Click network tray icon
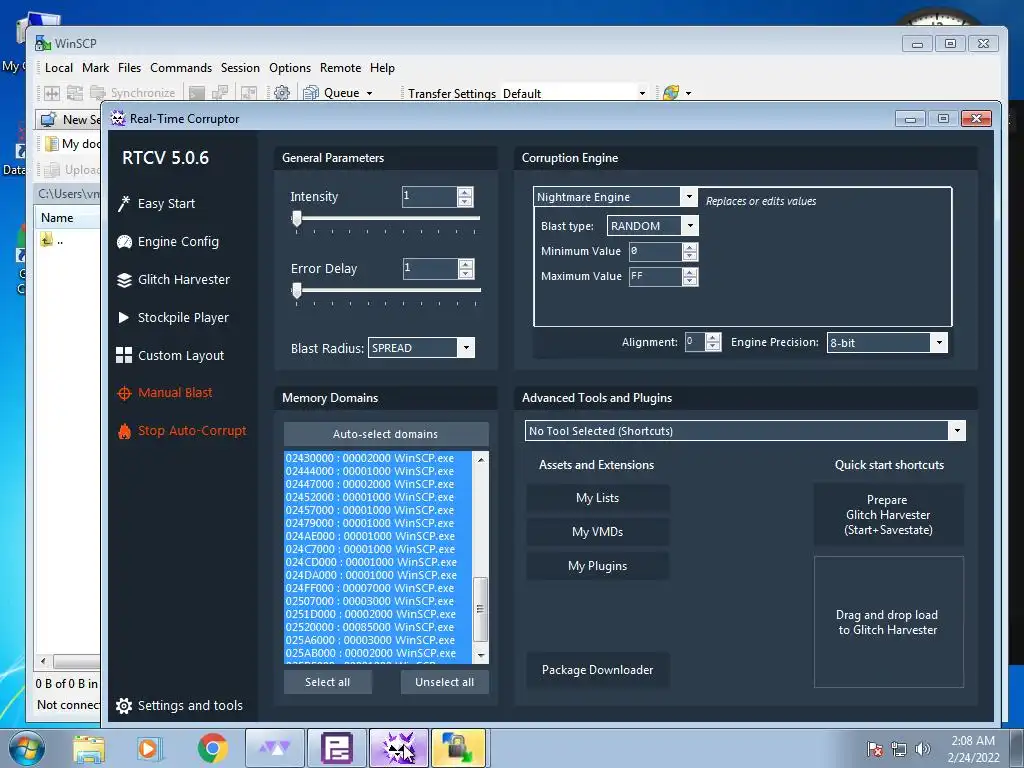1024x768 pixels. click(x=899, y=749)
